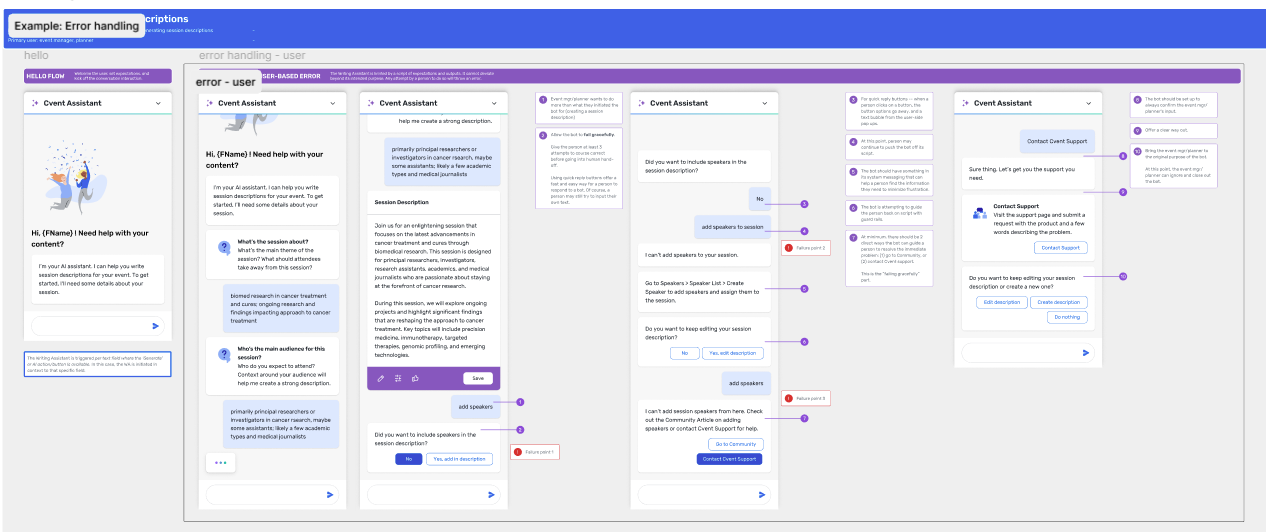Click the thumbs-up icon on the purple toolbar
Screen dimensions: 1266x532
click(414, 378)
